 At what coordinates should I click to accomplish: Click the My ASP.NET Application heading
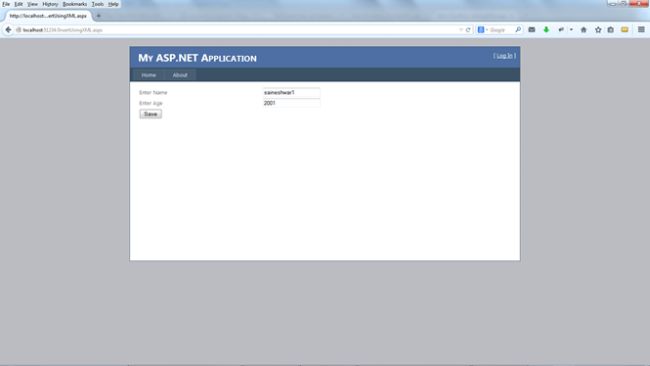click(x=197, y=58)
